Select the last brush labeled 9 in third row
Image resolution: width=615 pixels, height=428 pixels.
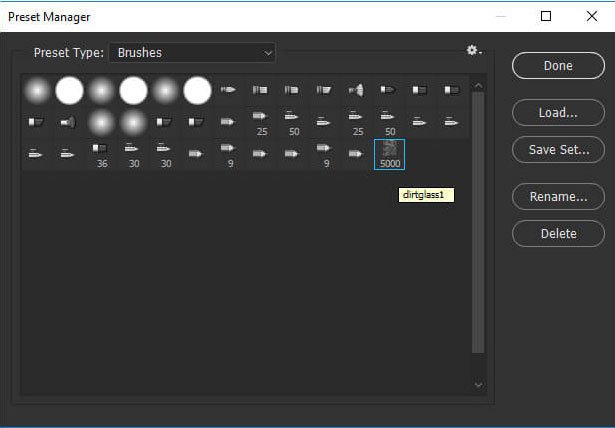325,154
